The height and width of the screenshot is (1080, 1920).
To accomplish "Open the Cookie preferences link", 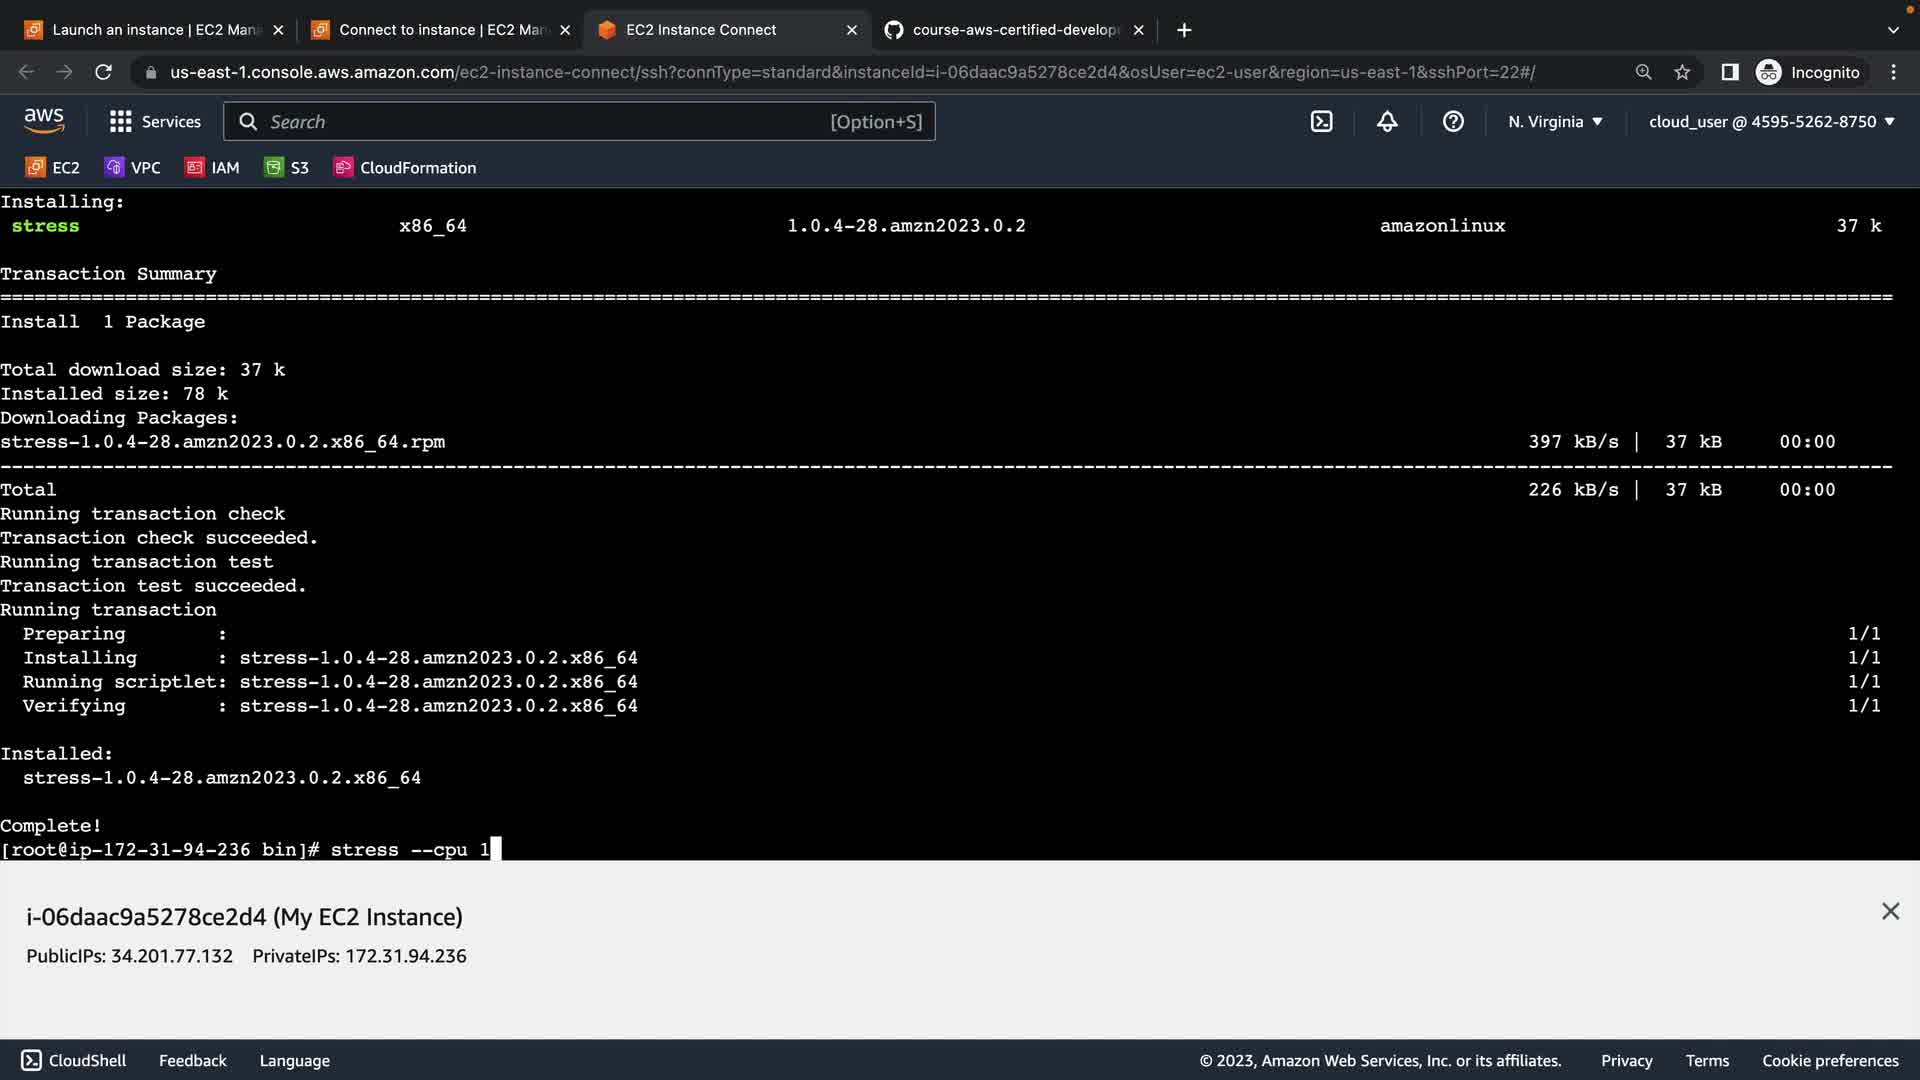I will [x=1829, y=1060].
